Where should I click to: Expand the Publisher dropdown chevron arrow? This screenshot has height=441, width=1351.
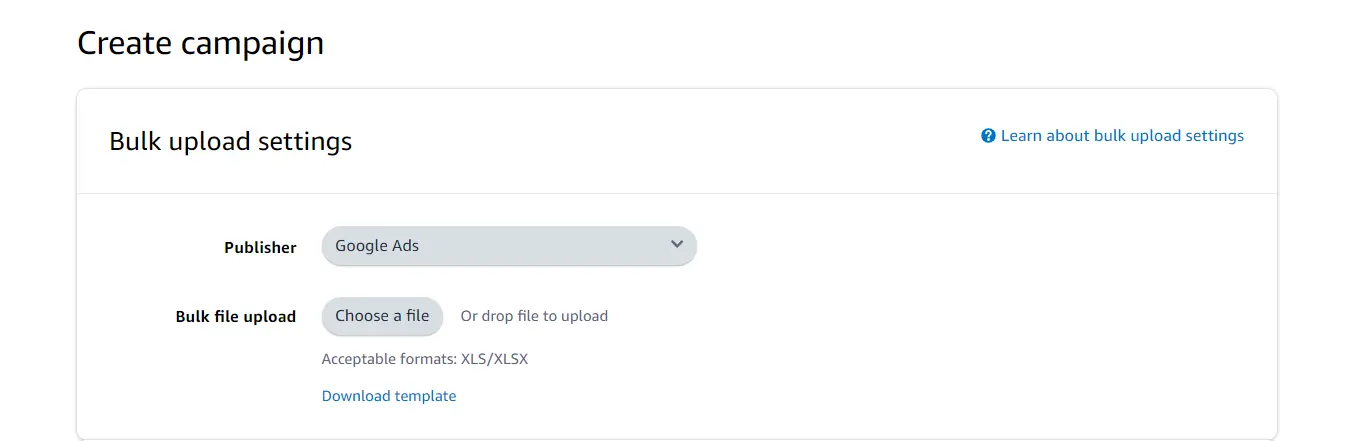coord(677,245)
